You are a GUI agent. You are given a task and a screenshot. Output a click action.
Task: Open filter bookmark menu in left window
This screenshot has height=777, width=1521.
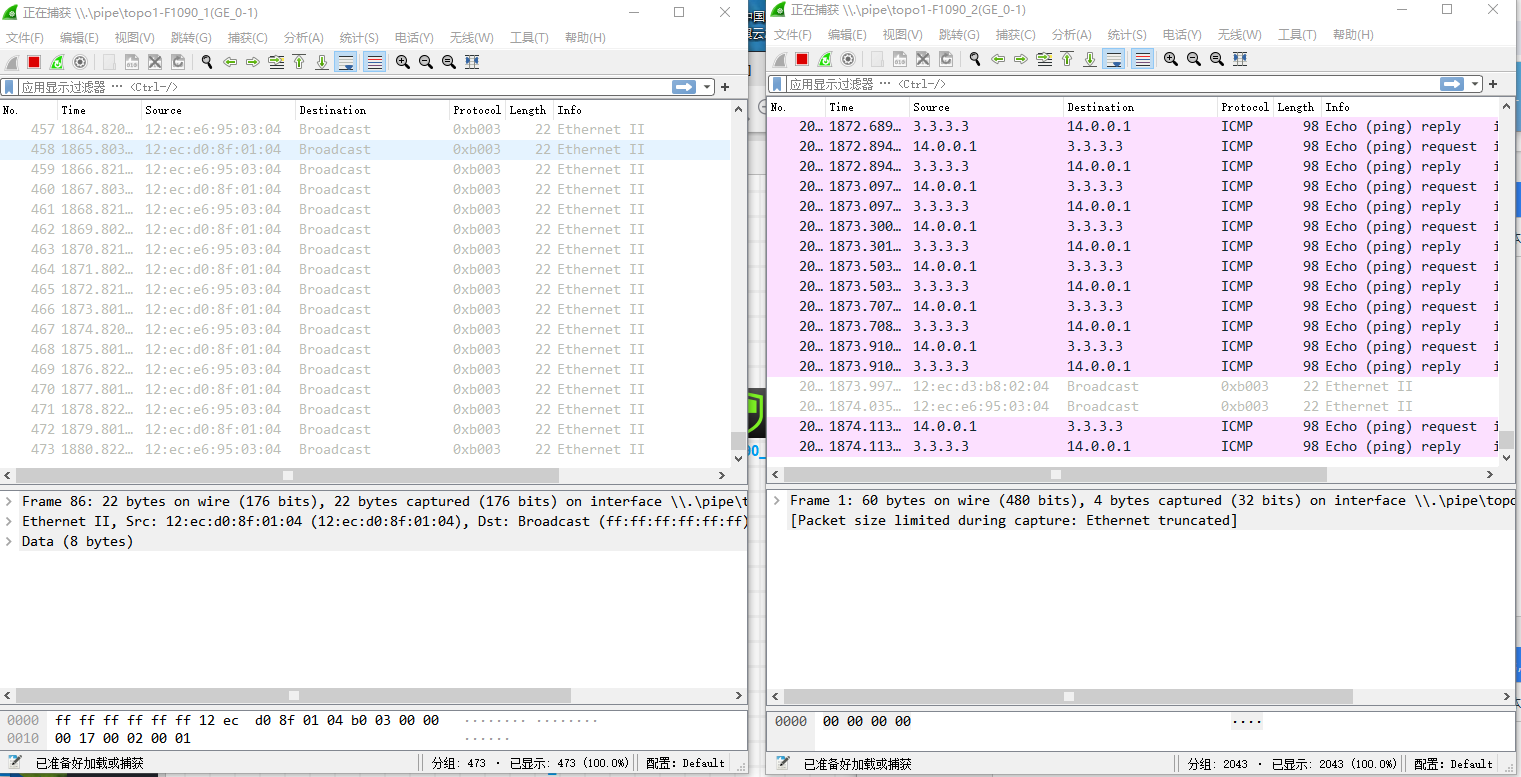9,87
